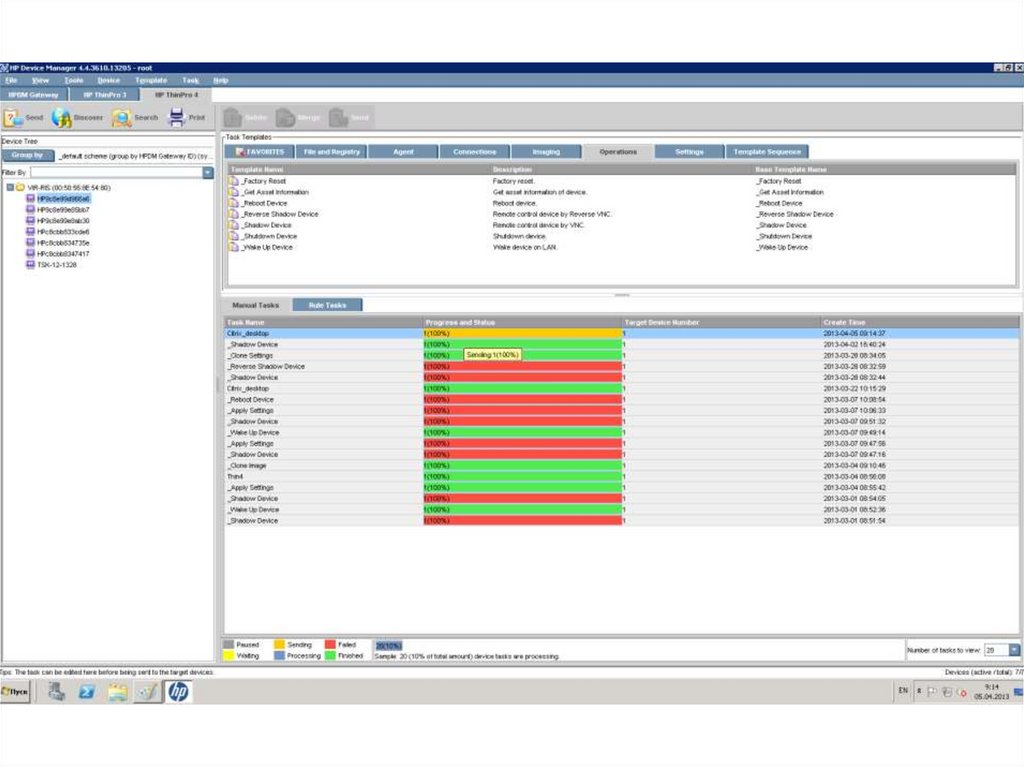
Task: Click the Create Time column header
Action: click(920, 322)
